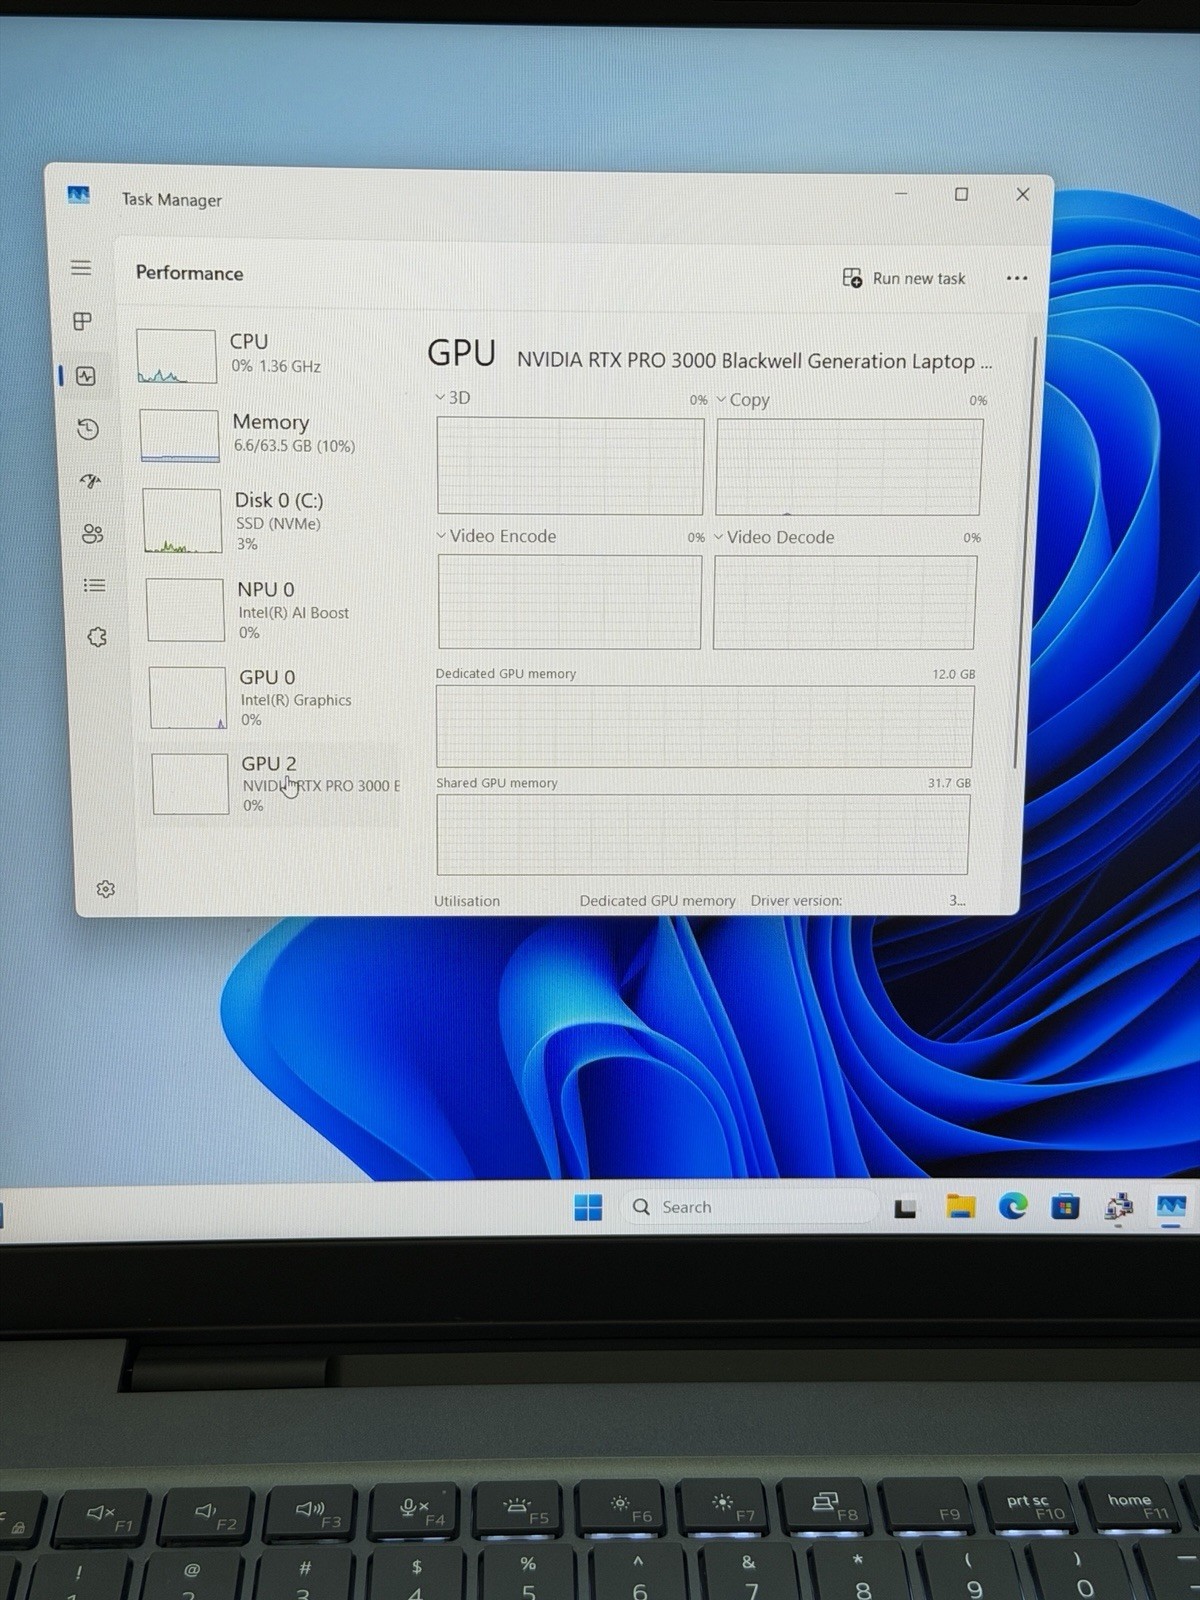
Task: Open the Startup apps icon in sidebar
Action: click(x=90, y=481)
